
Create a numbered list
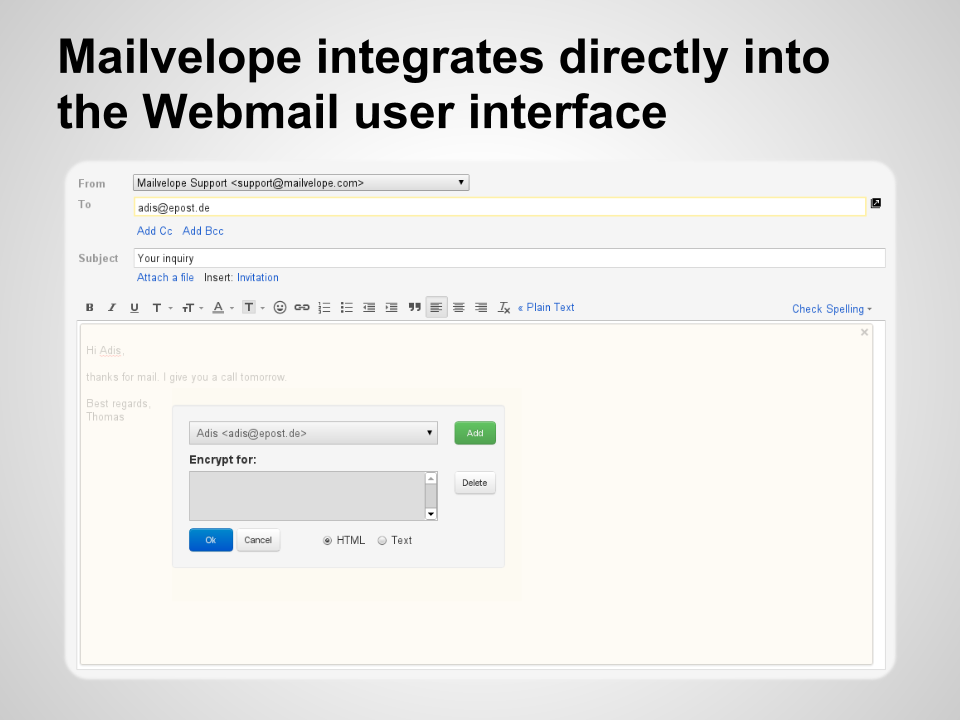[x=324, y=307]
